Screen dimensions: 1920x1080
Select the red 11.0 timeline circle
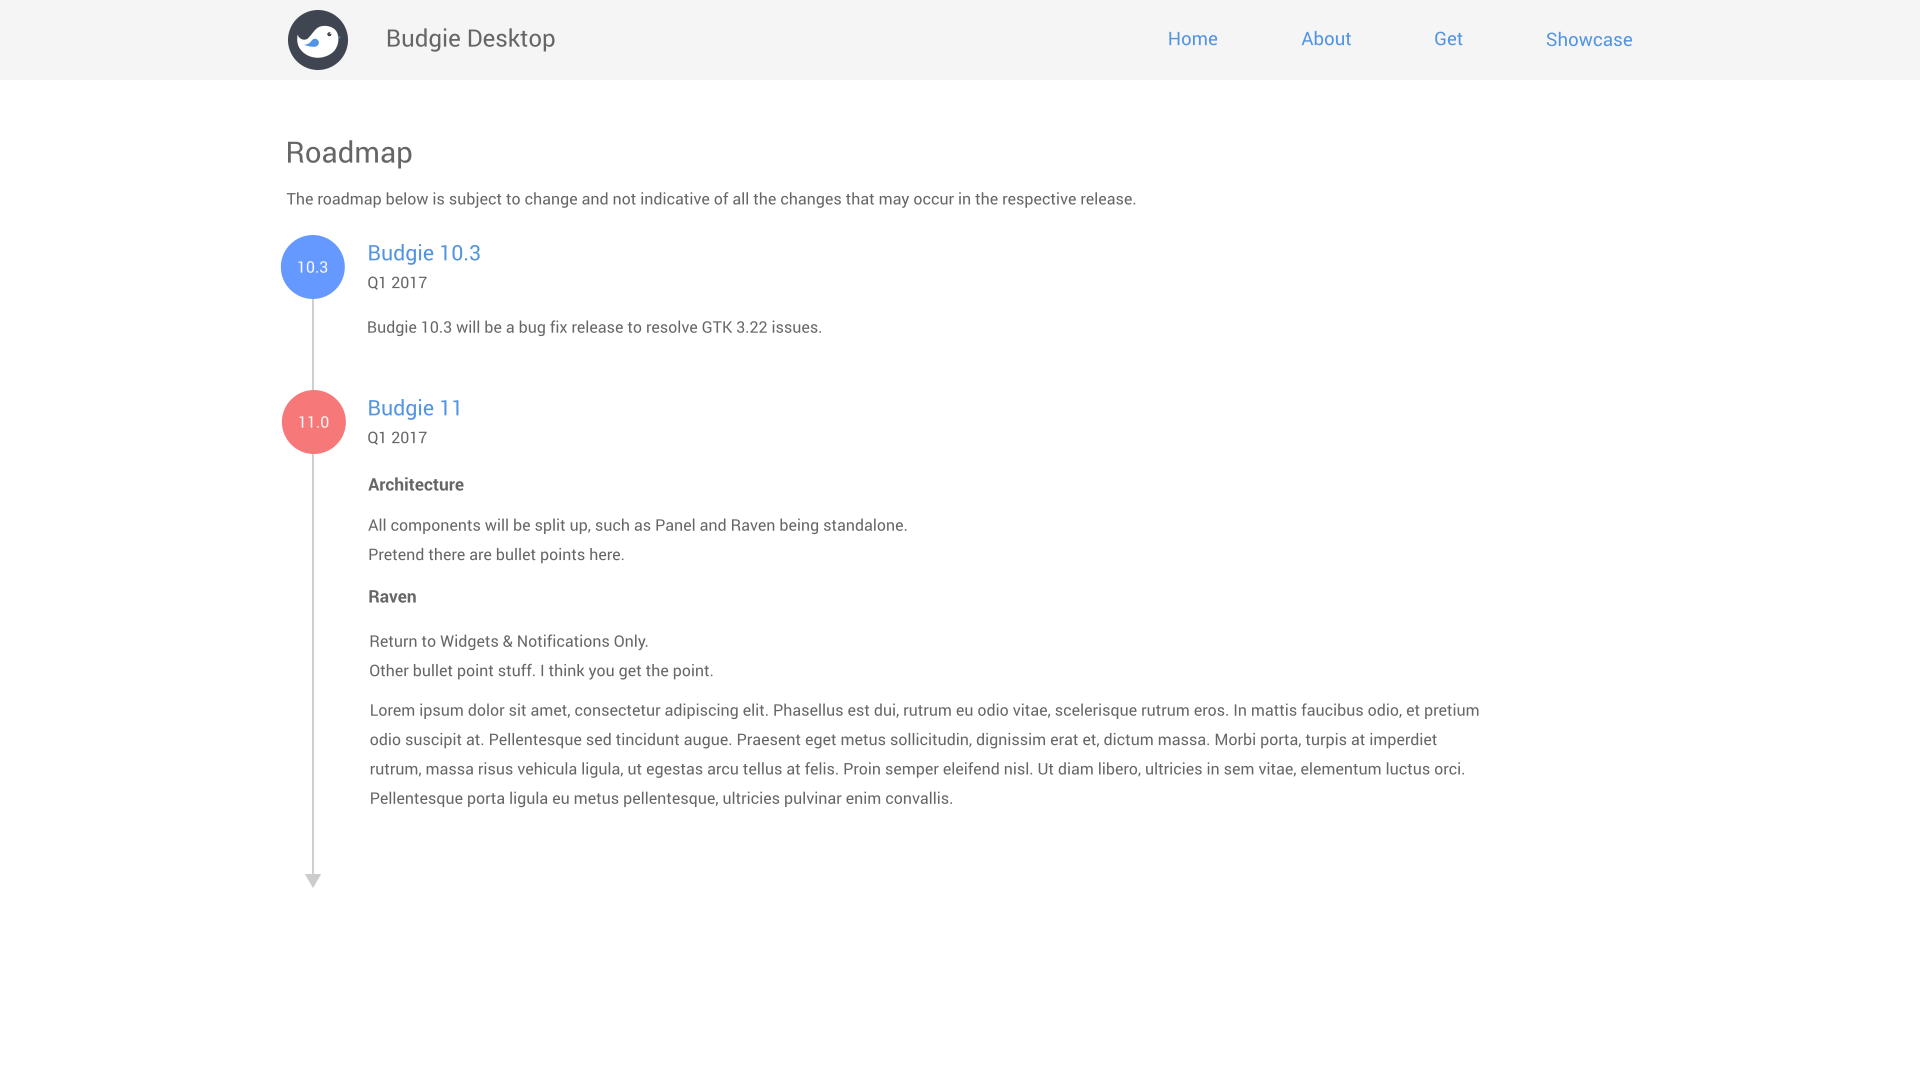click(314, 422)
